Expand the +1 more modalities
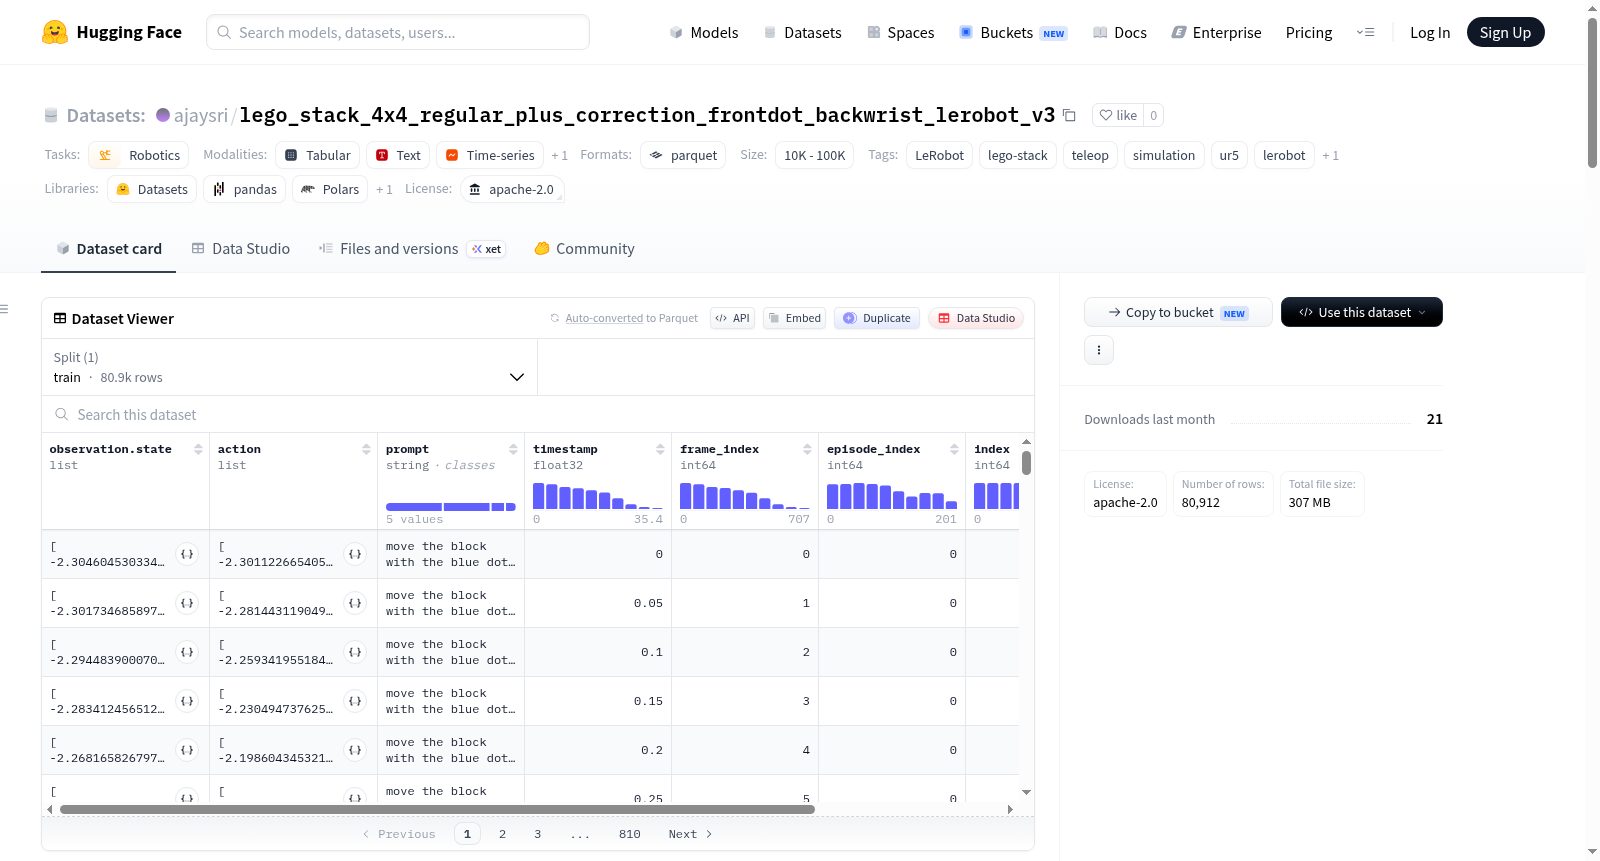Screen dimensions: 1600x861 click(x=560, y=156)
